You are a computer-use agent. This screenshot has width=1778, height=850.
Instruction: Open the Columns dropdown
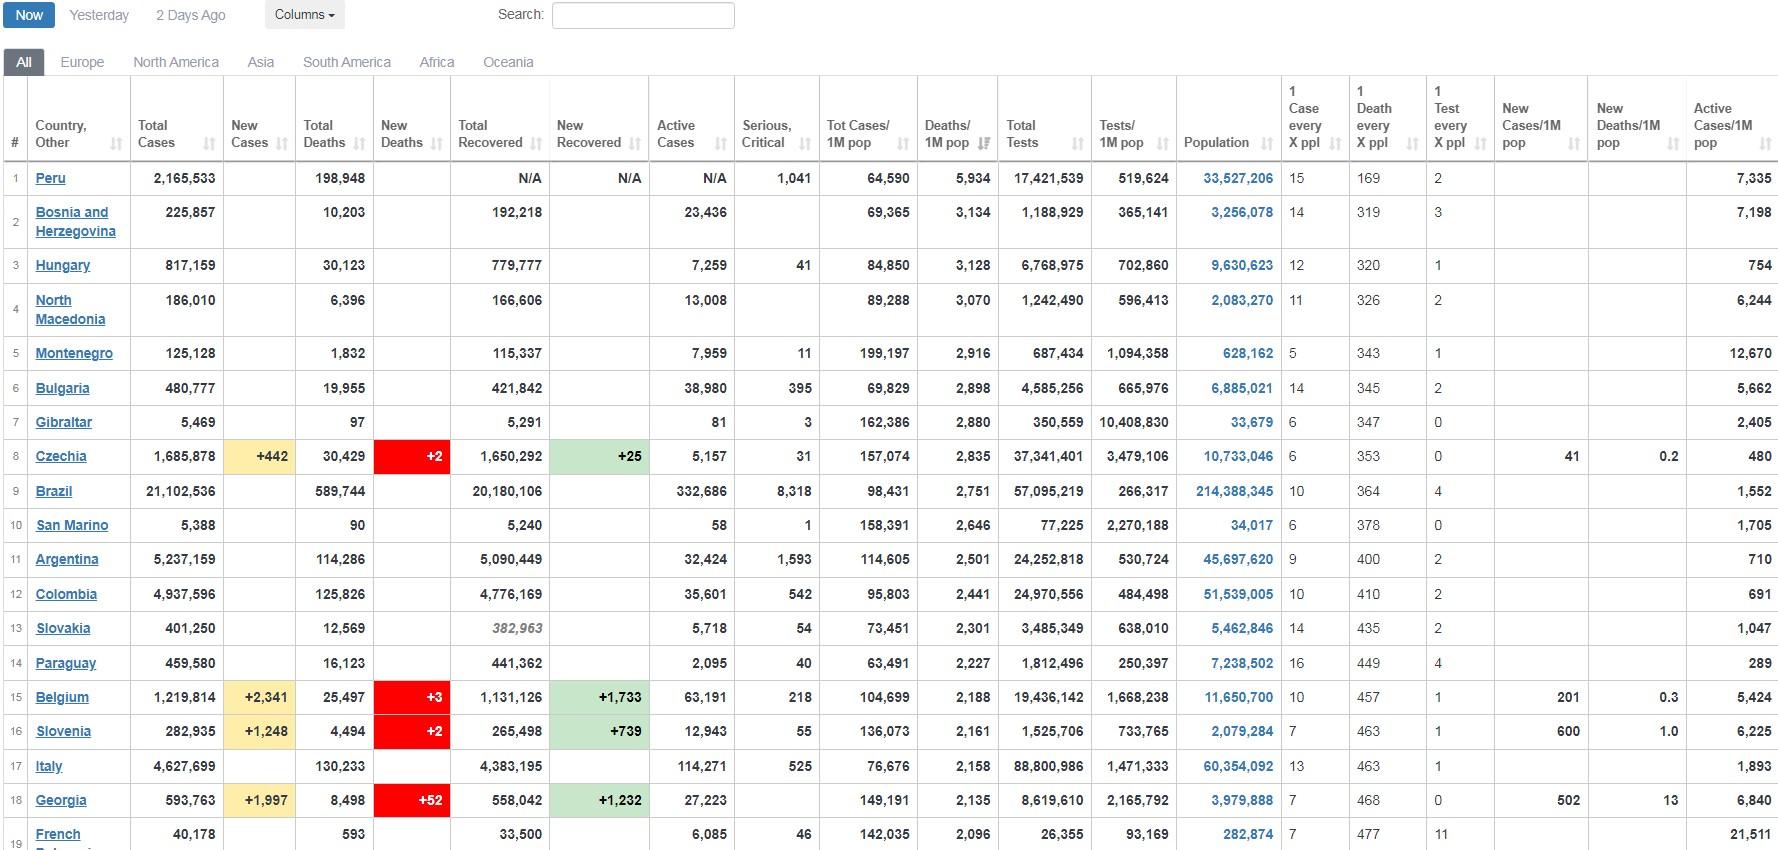pyautogui.click(x=305, y=15)
